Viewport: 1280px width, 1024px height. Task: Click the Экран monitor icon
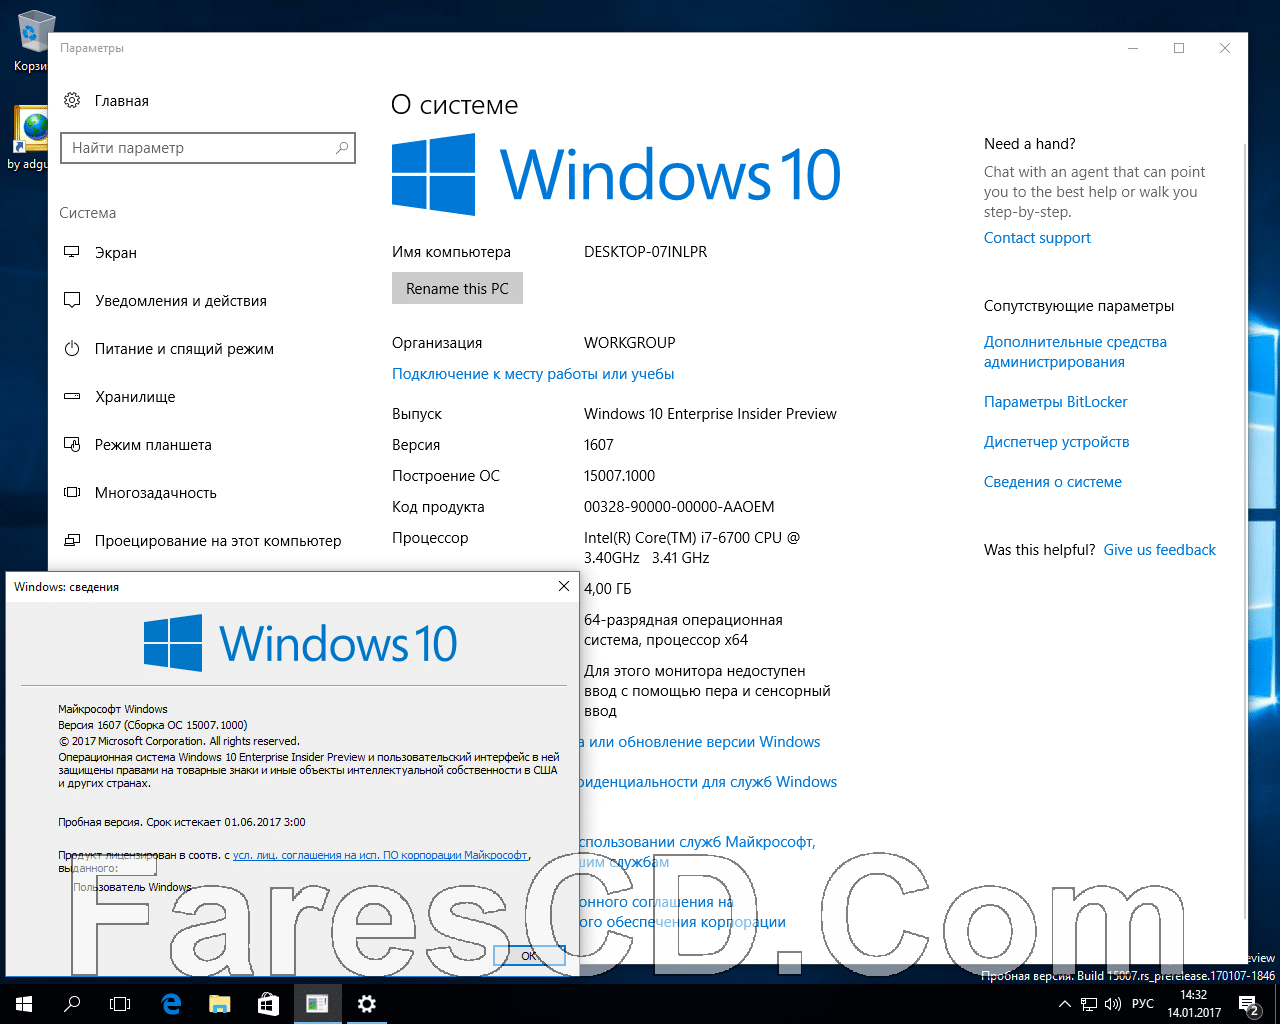(x=72, y=252)
